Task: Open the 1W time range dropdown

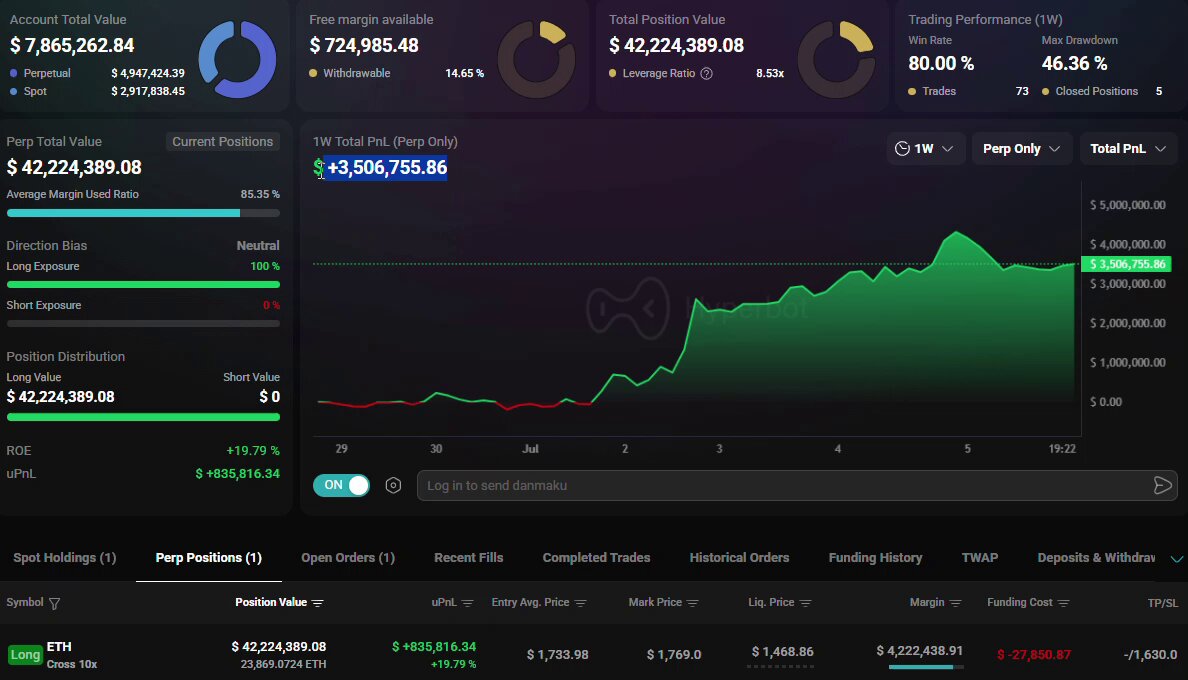Action: tap(924, 148)
